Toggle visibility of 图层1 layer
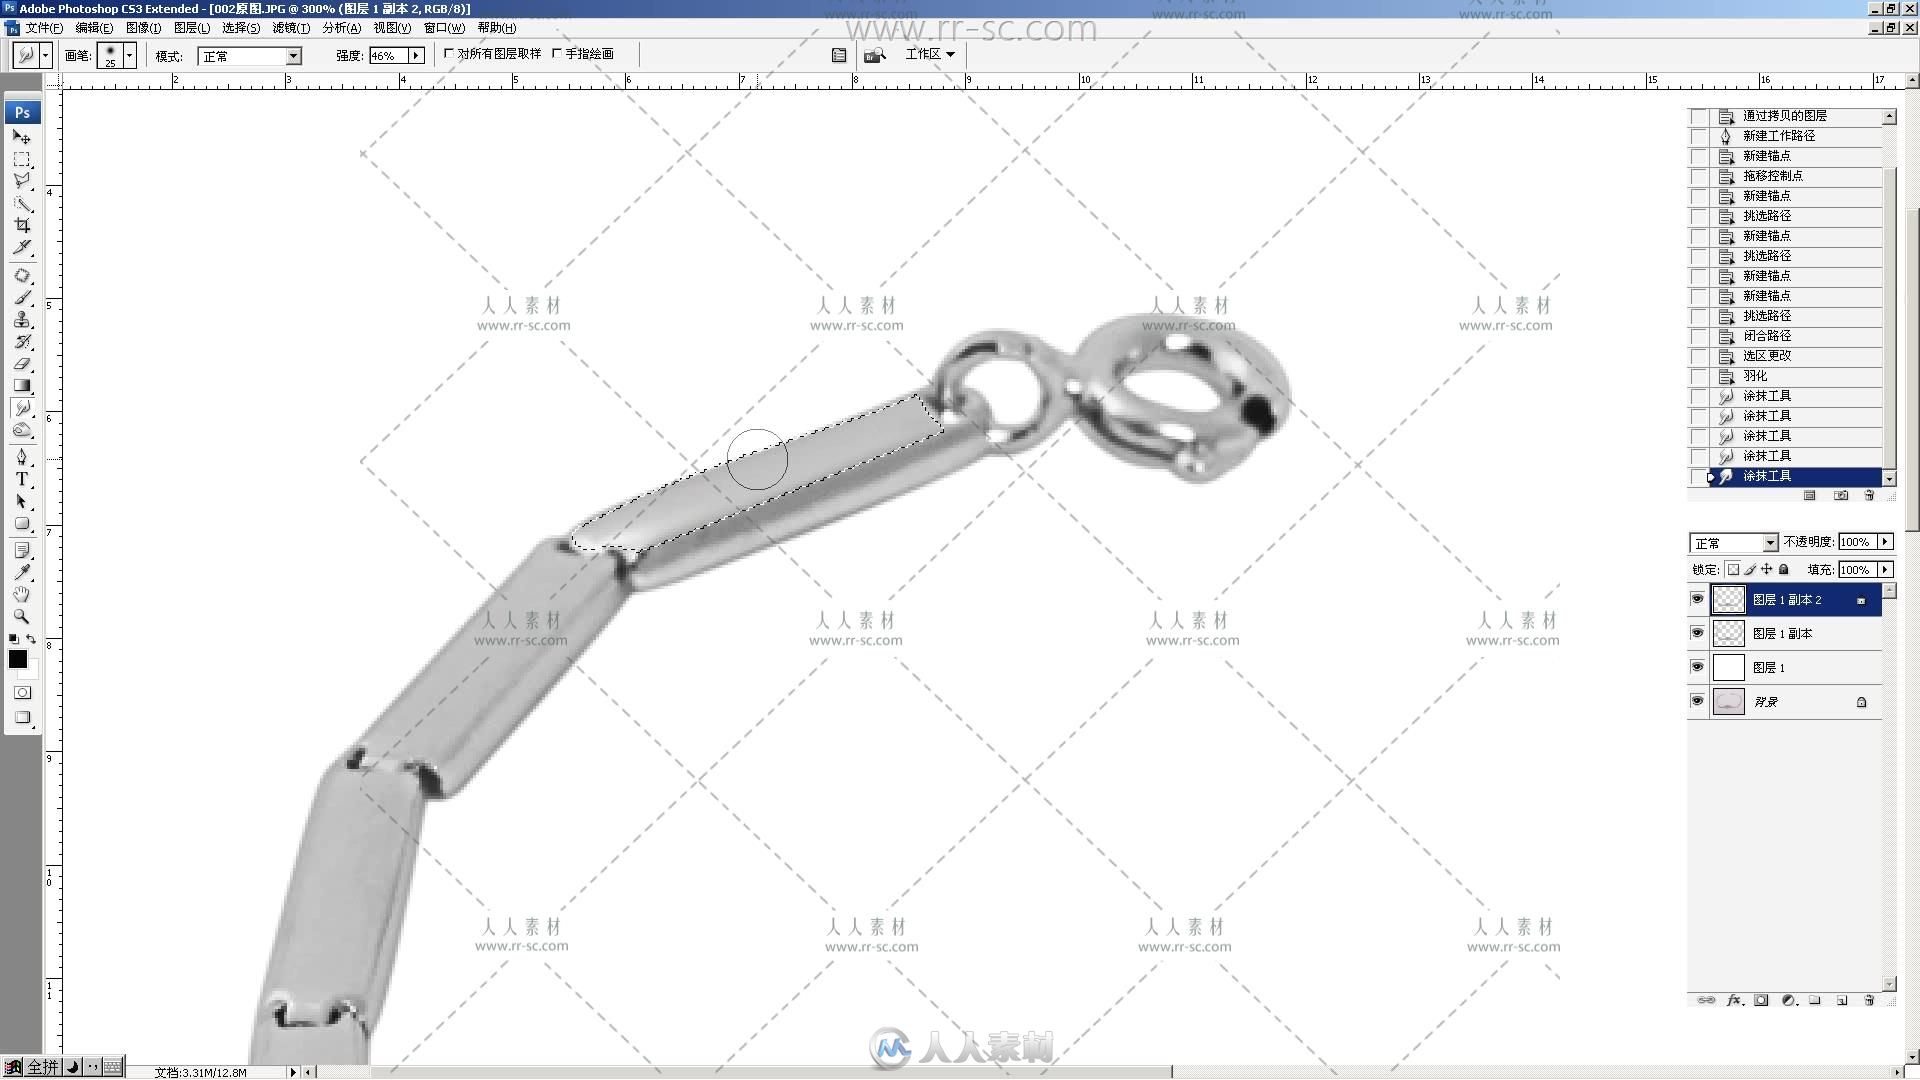 tap(1698, 667)
